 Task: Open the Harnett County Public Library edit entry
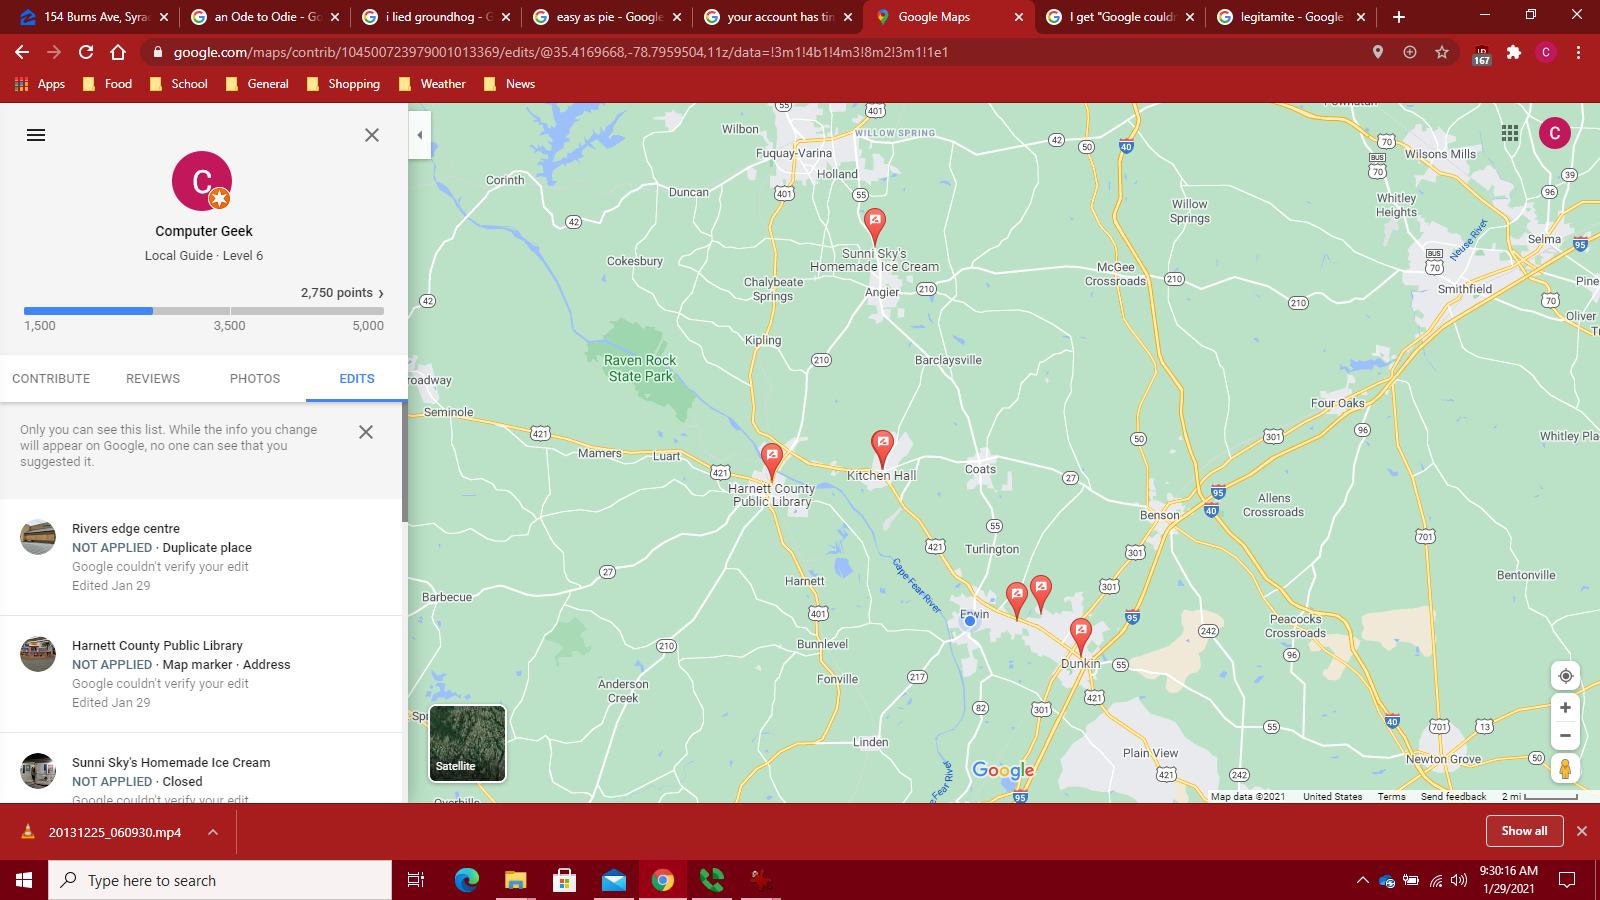[201, 674]
